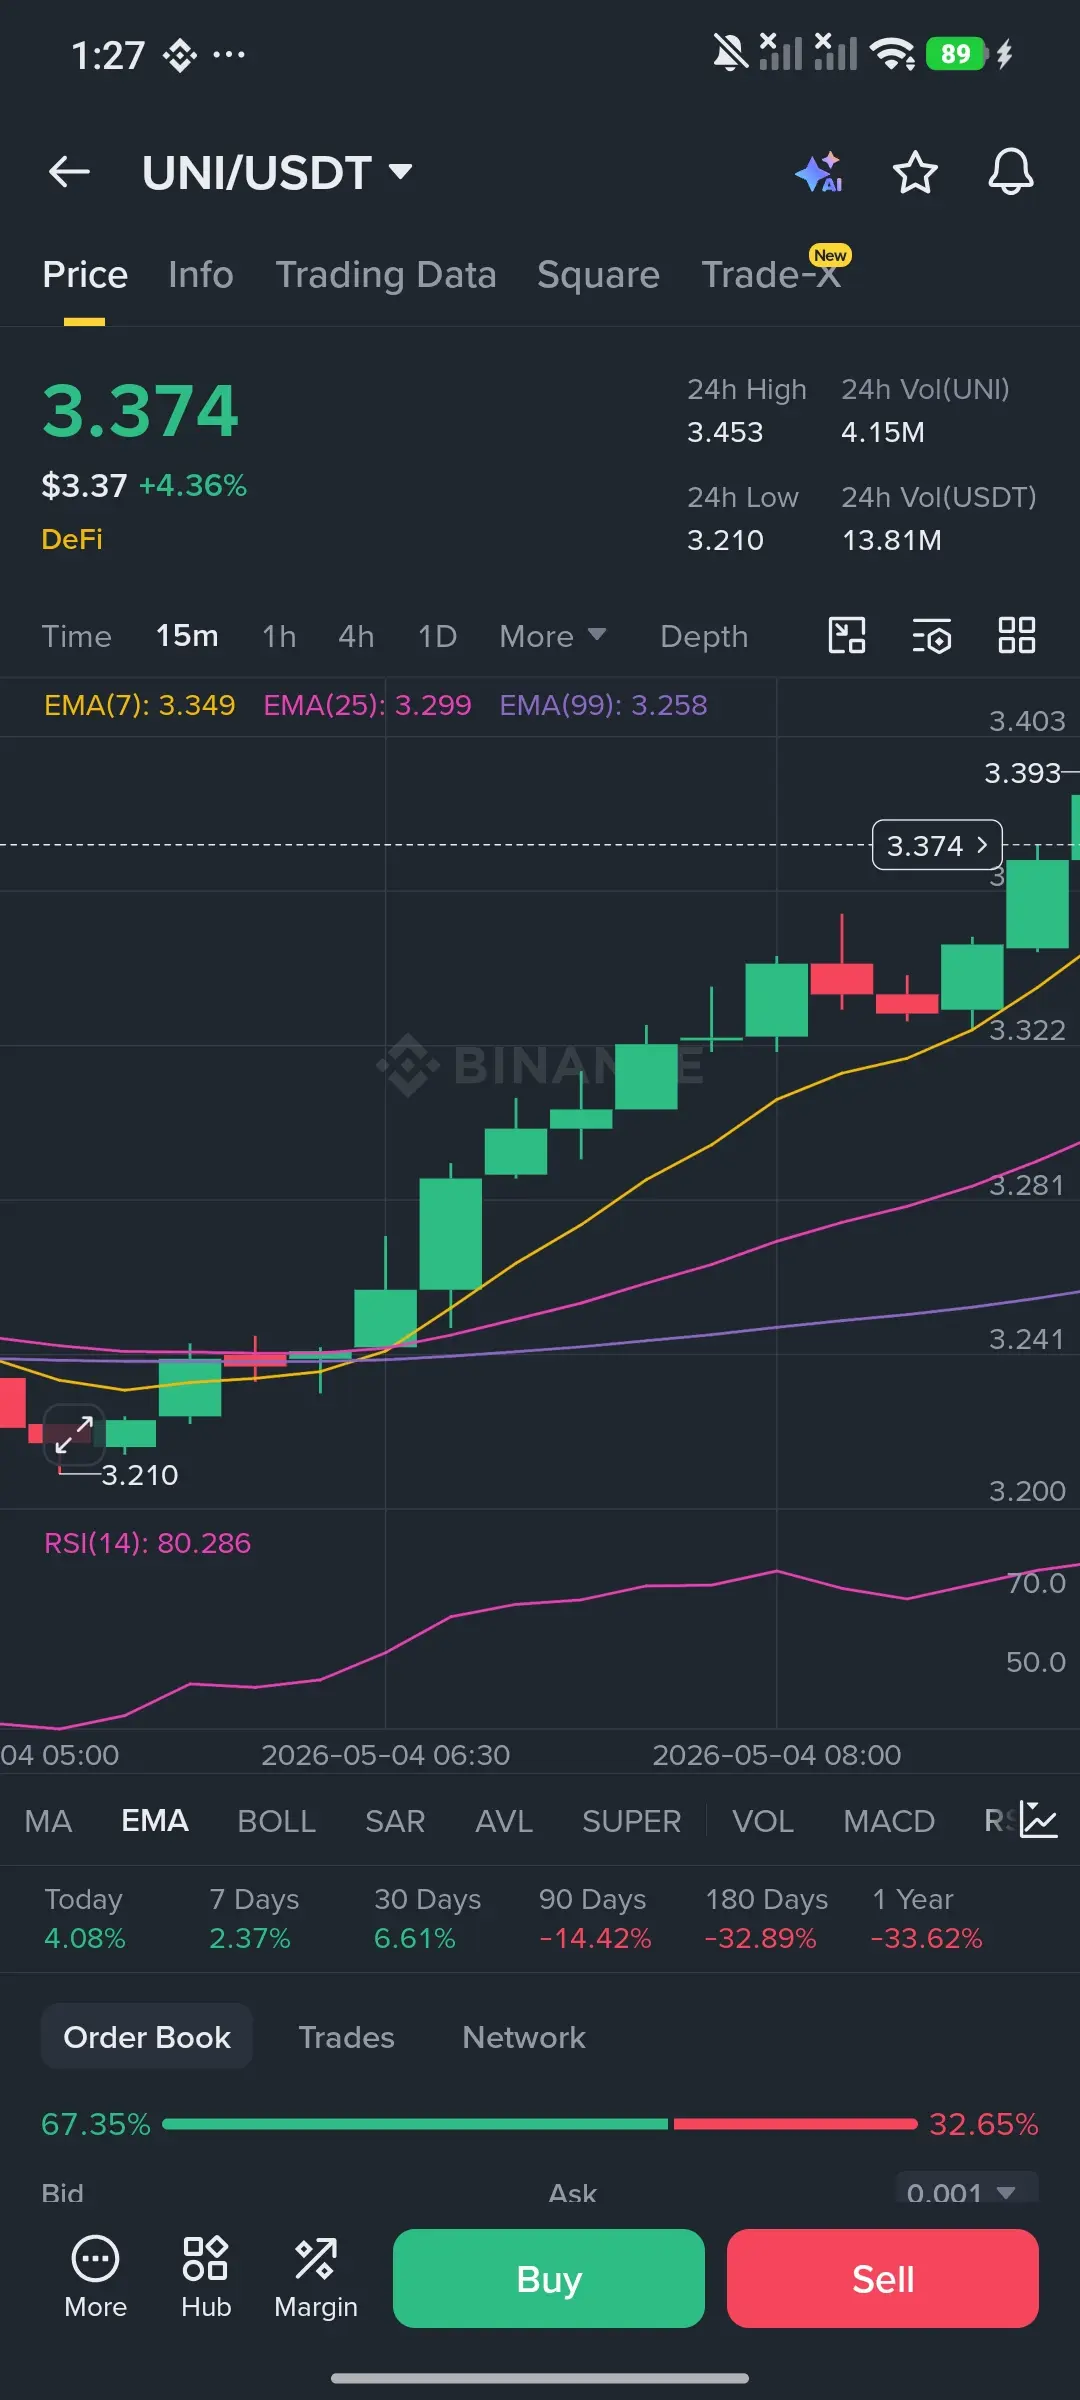1080x2400 pixels.
Task: Select the 1D timeframe
Action: (x=437, y=636)
